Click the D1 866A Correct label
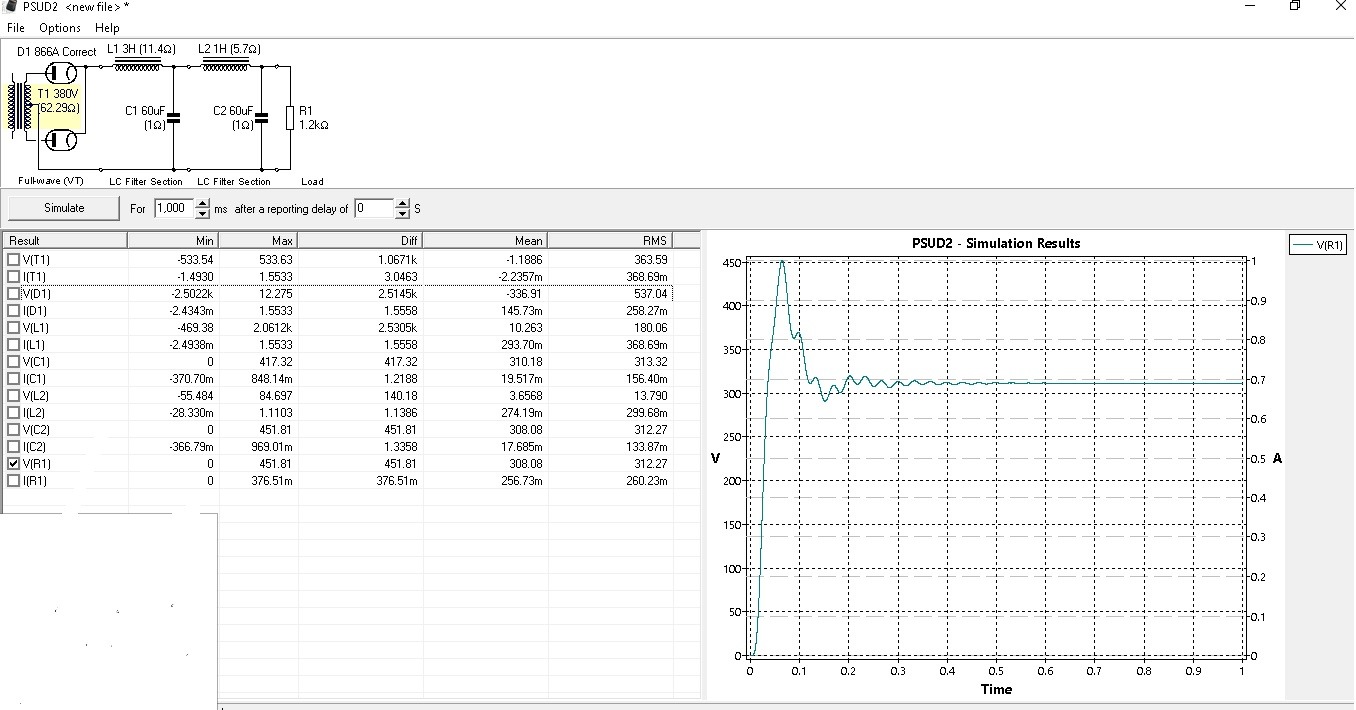The image size is (1356, 710). pos(57,51)
